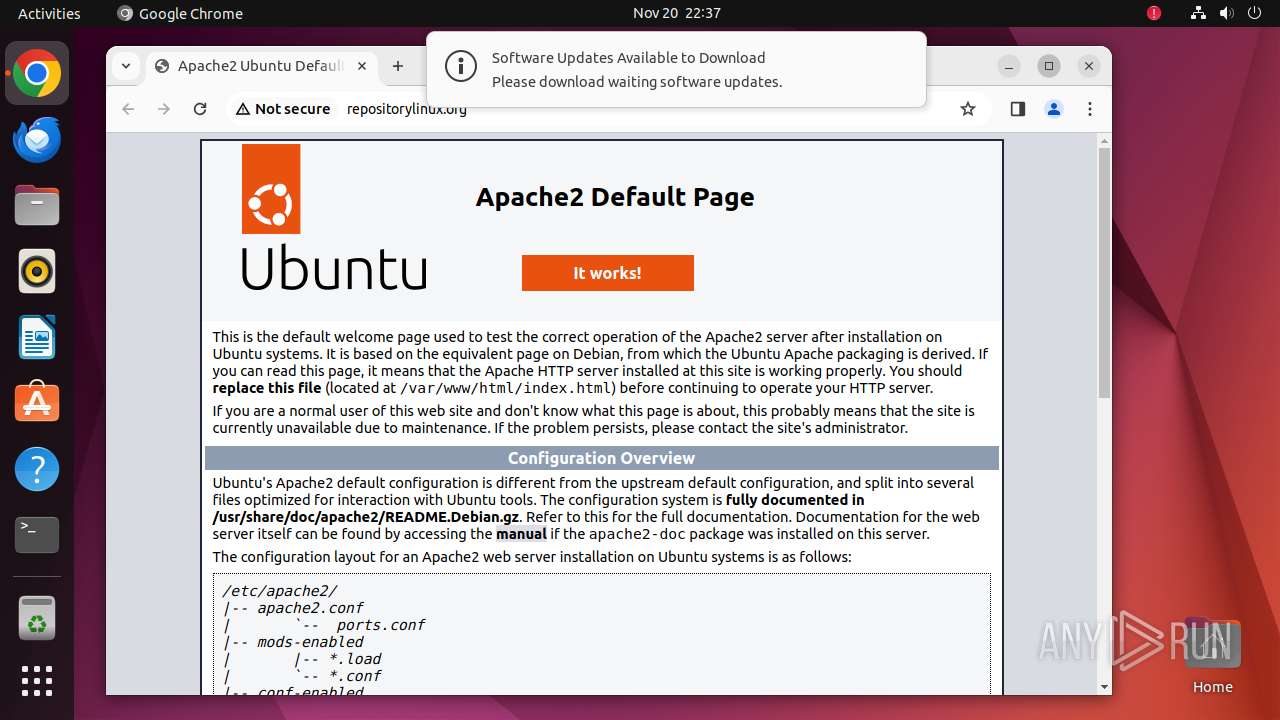Open the clock and calendar panel
1280x720 pixels.
click(x=677, y=13)
